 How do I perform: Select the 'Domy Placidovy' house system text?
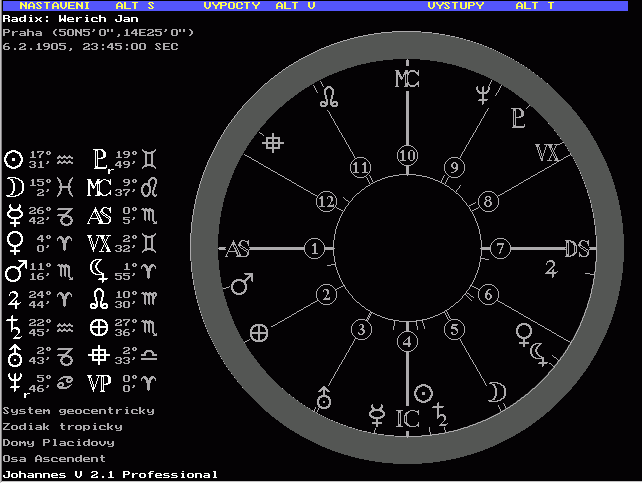click(x=58, y=442)
